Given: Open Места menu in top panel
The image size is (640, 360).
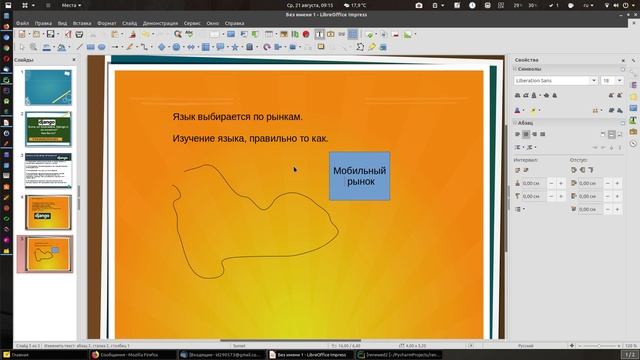Looking at the screenshot, I should click(71, 5).
